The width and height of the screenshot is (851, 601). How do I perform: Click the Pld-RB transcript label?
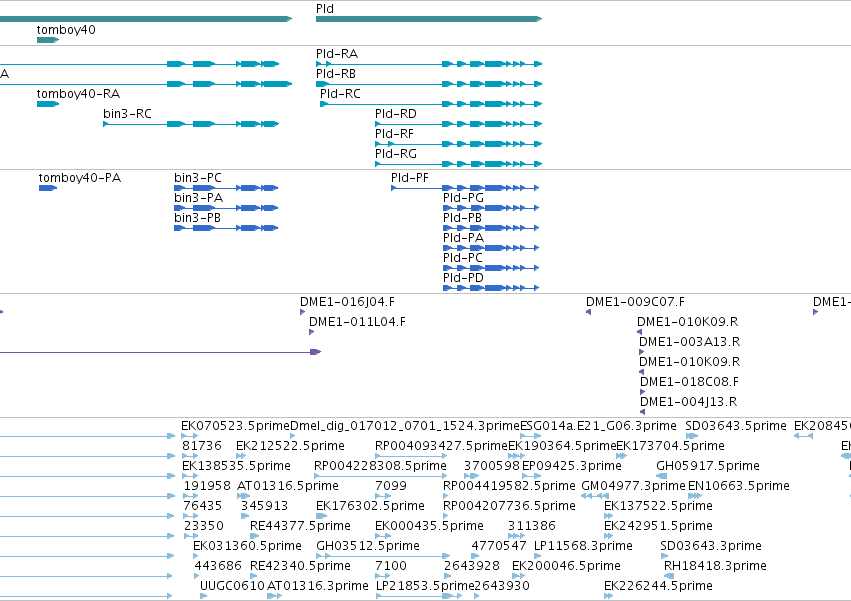coord(335,74)
